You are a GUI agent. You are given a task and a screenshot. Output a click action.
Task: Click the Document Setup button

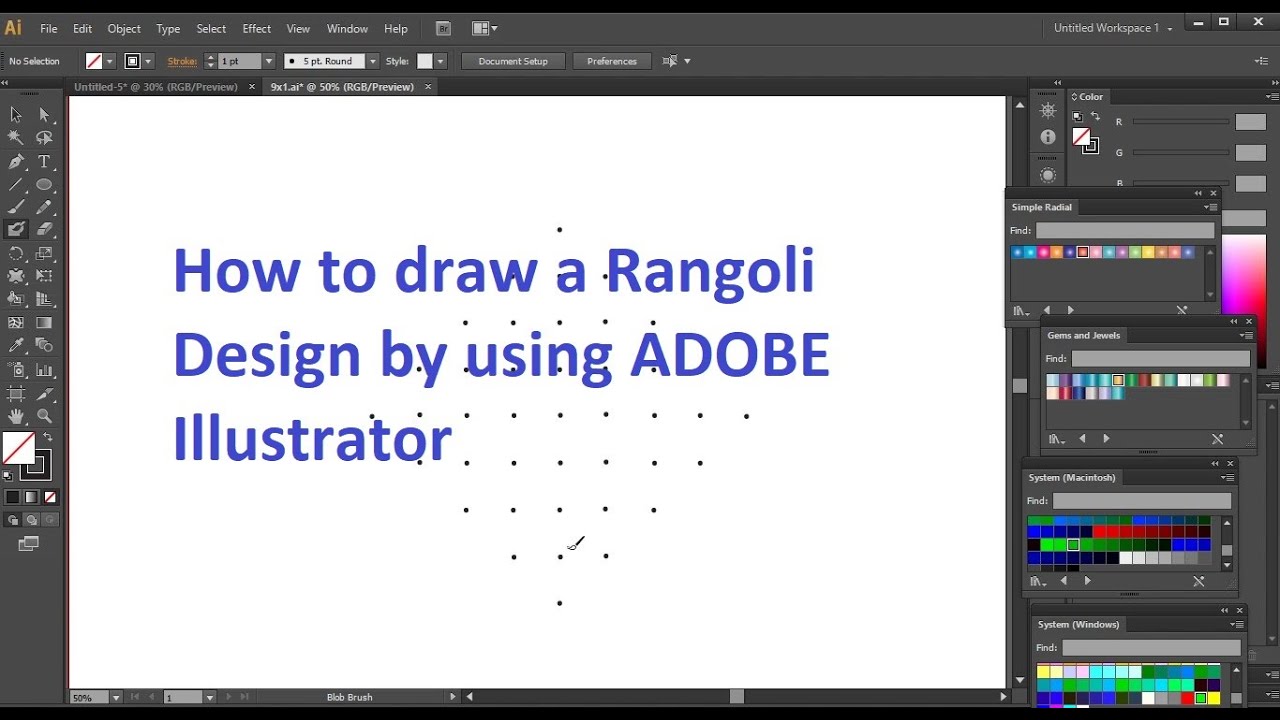[x=513, y=61]
